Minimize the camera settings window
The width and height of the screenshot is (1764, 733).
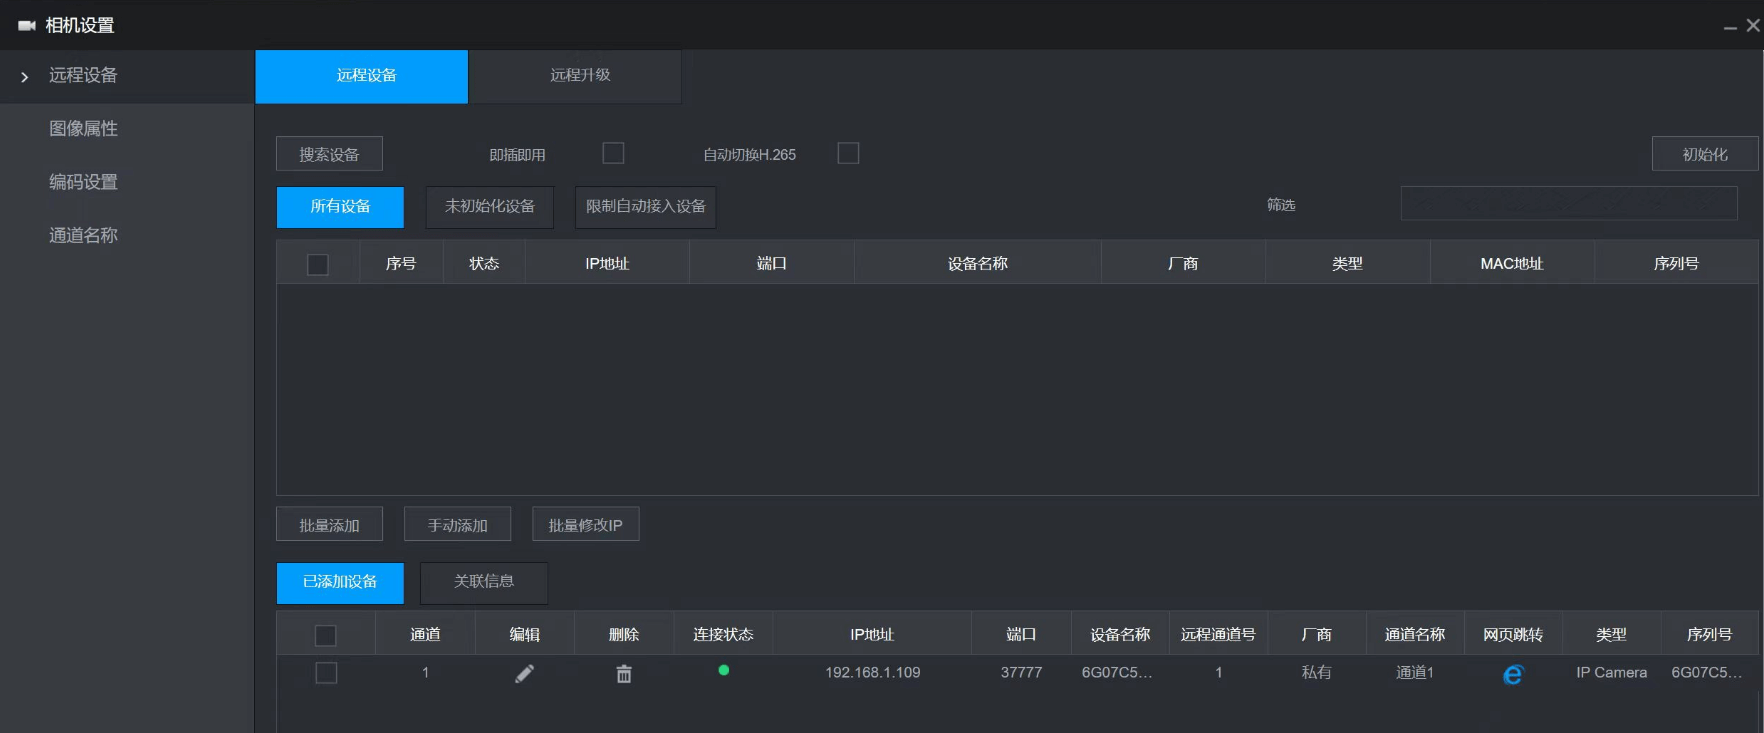[1730, 27]
